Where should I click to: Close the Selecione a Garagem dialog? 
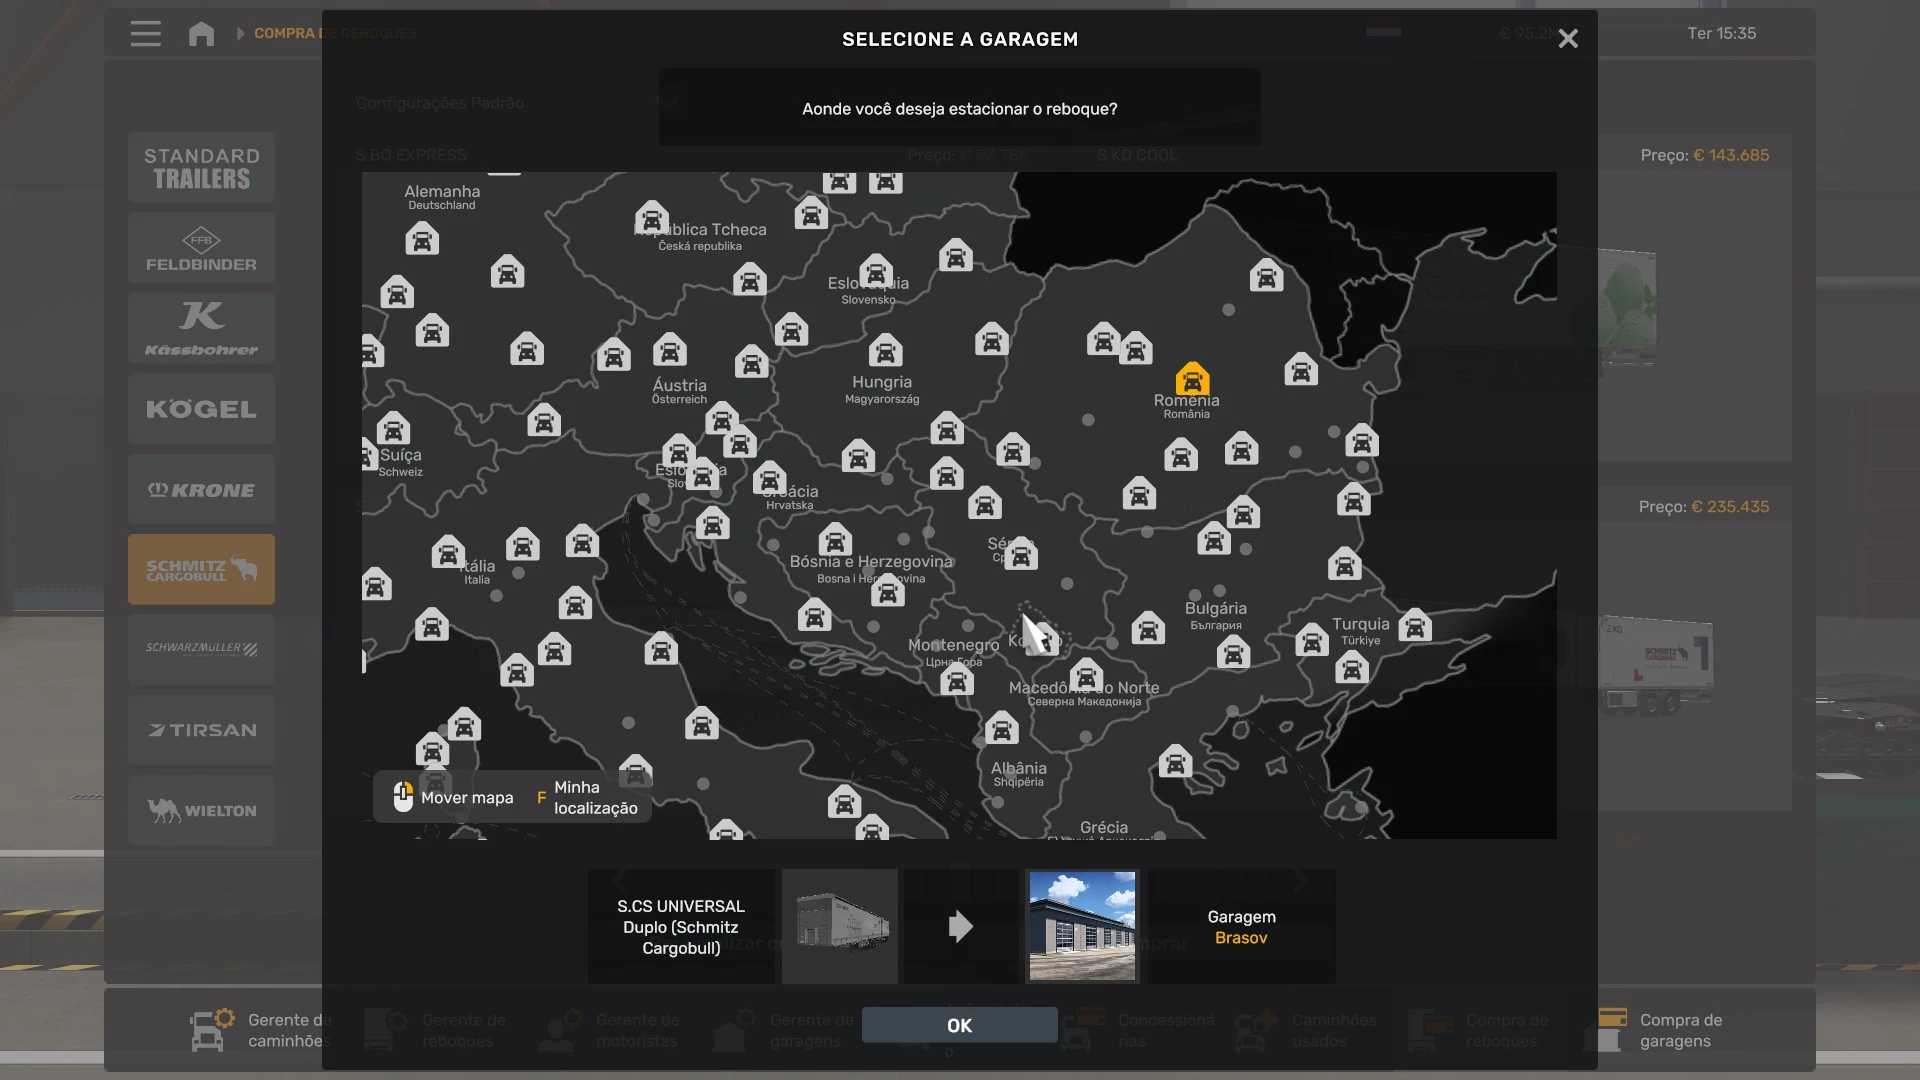pos(1567,39)
